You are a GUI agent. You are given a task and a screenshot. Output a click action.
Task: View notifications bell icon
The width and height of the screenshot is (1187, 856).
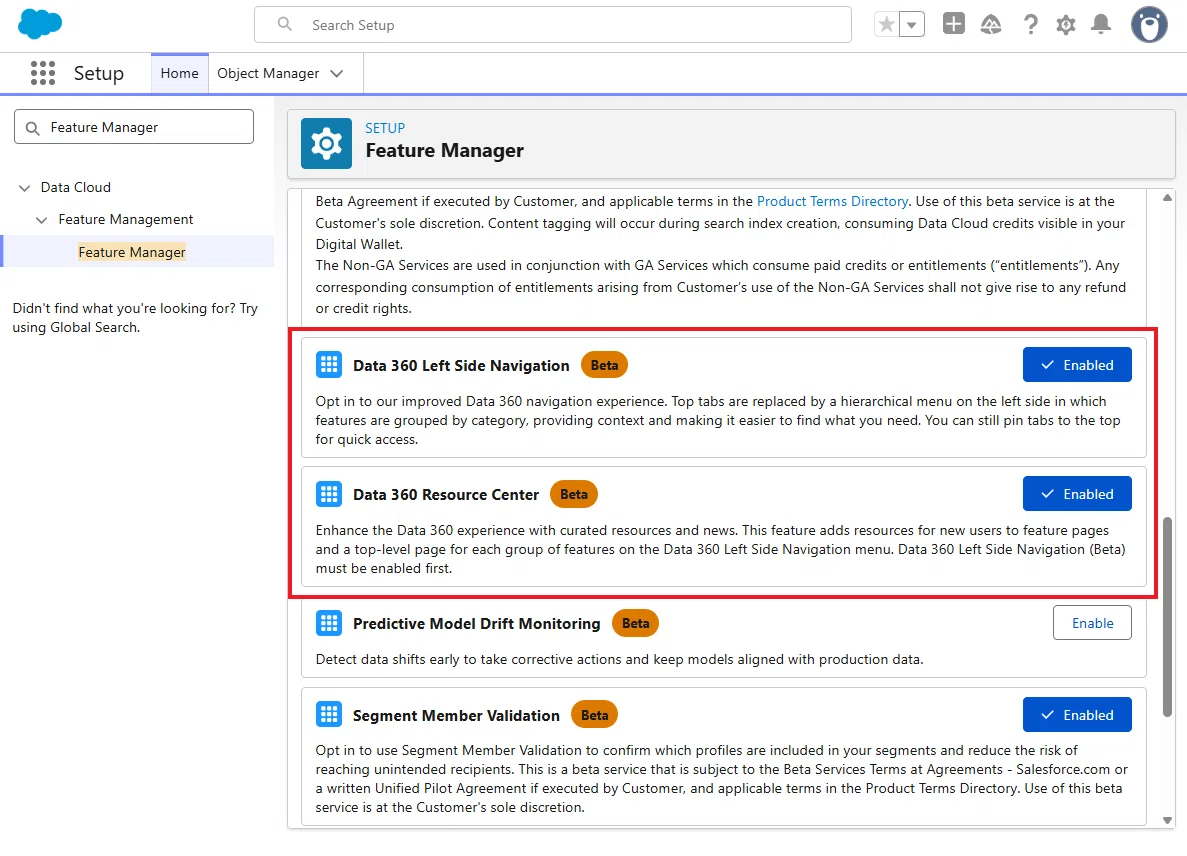(x=1101, y=24)
